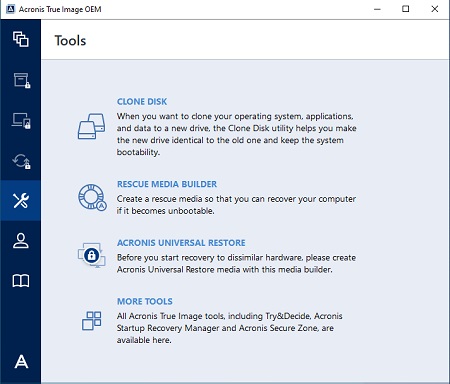The height and width of the screenshot is (384, 450).
Task: Click the 'All Acronis True Image tools' description
Action: pos(229,328)
